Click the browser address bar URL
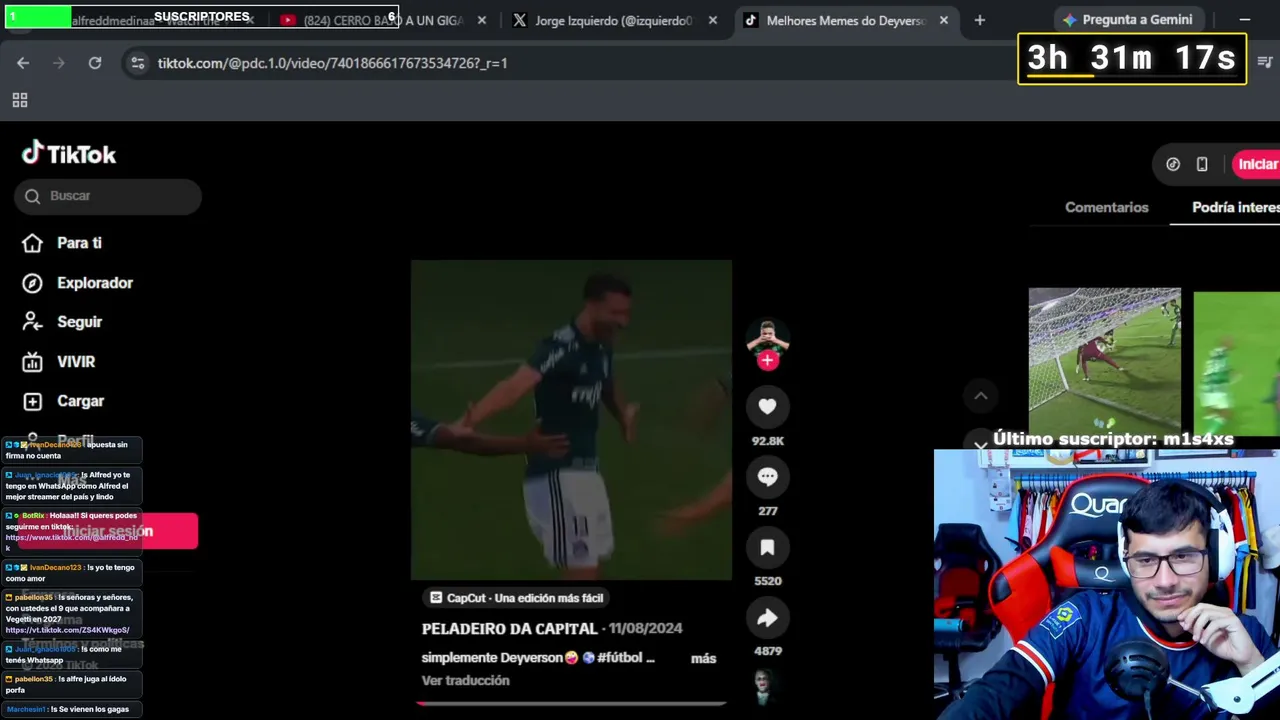1280x720 pixels. (332, 63)
